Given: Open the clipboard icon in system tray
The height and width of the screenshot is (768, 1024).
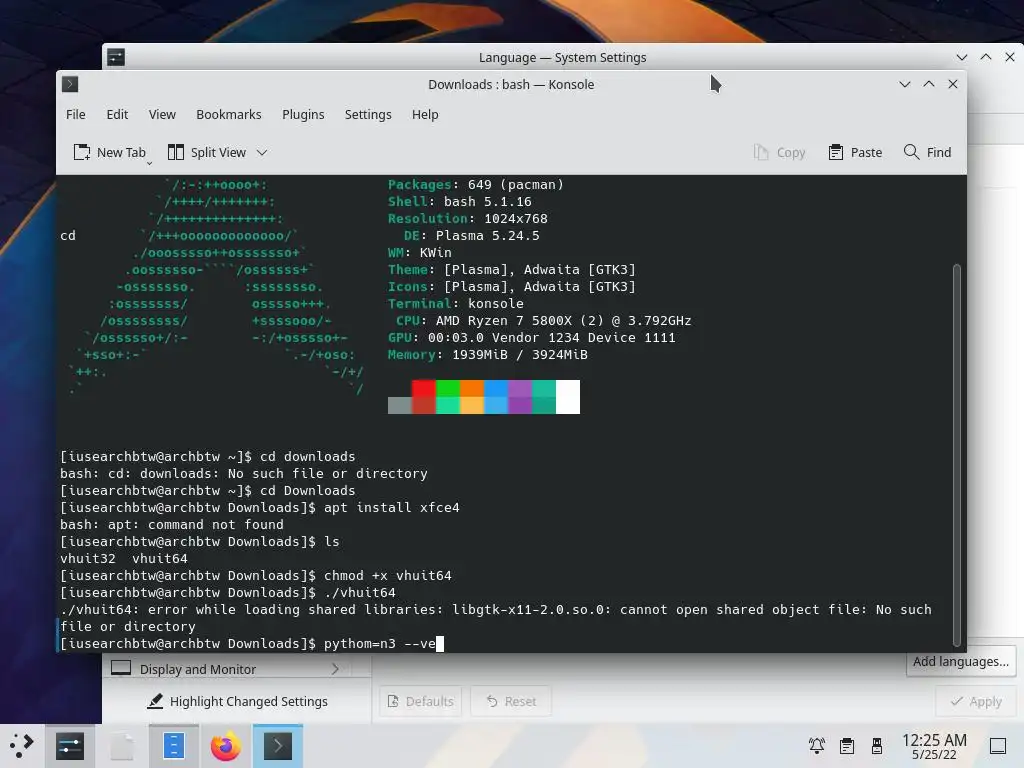Looking at the screenshot, I should coord(847,745).
